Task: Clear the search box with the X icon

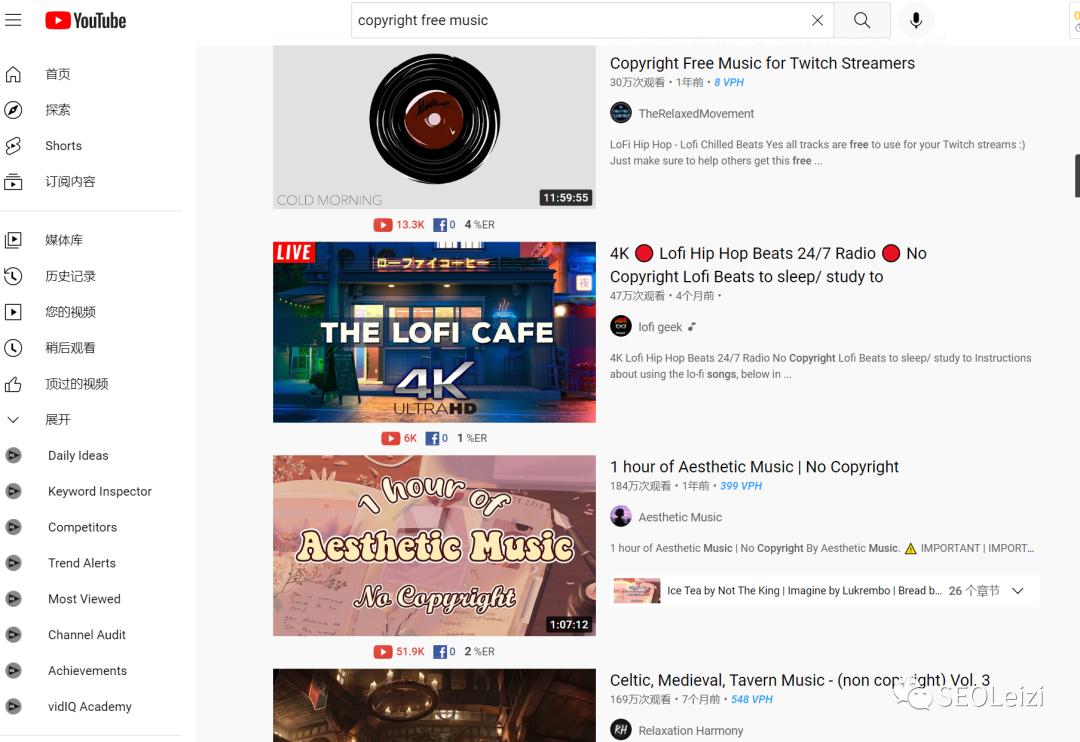Action: (817, 20)
